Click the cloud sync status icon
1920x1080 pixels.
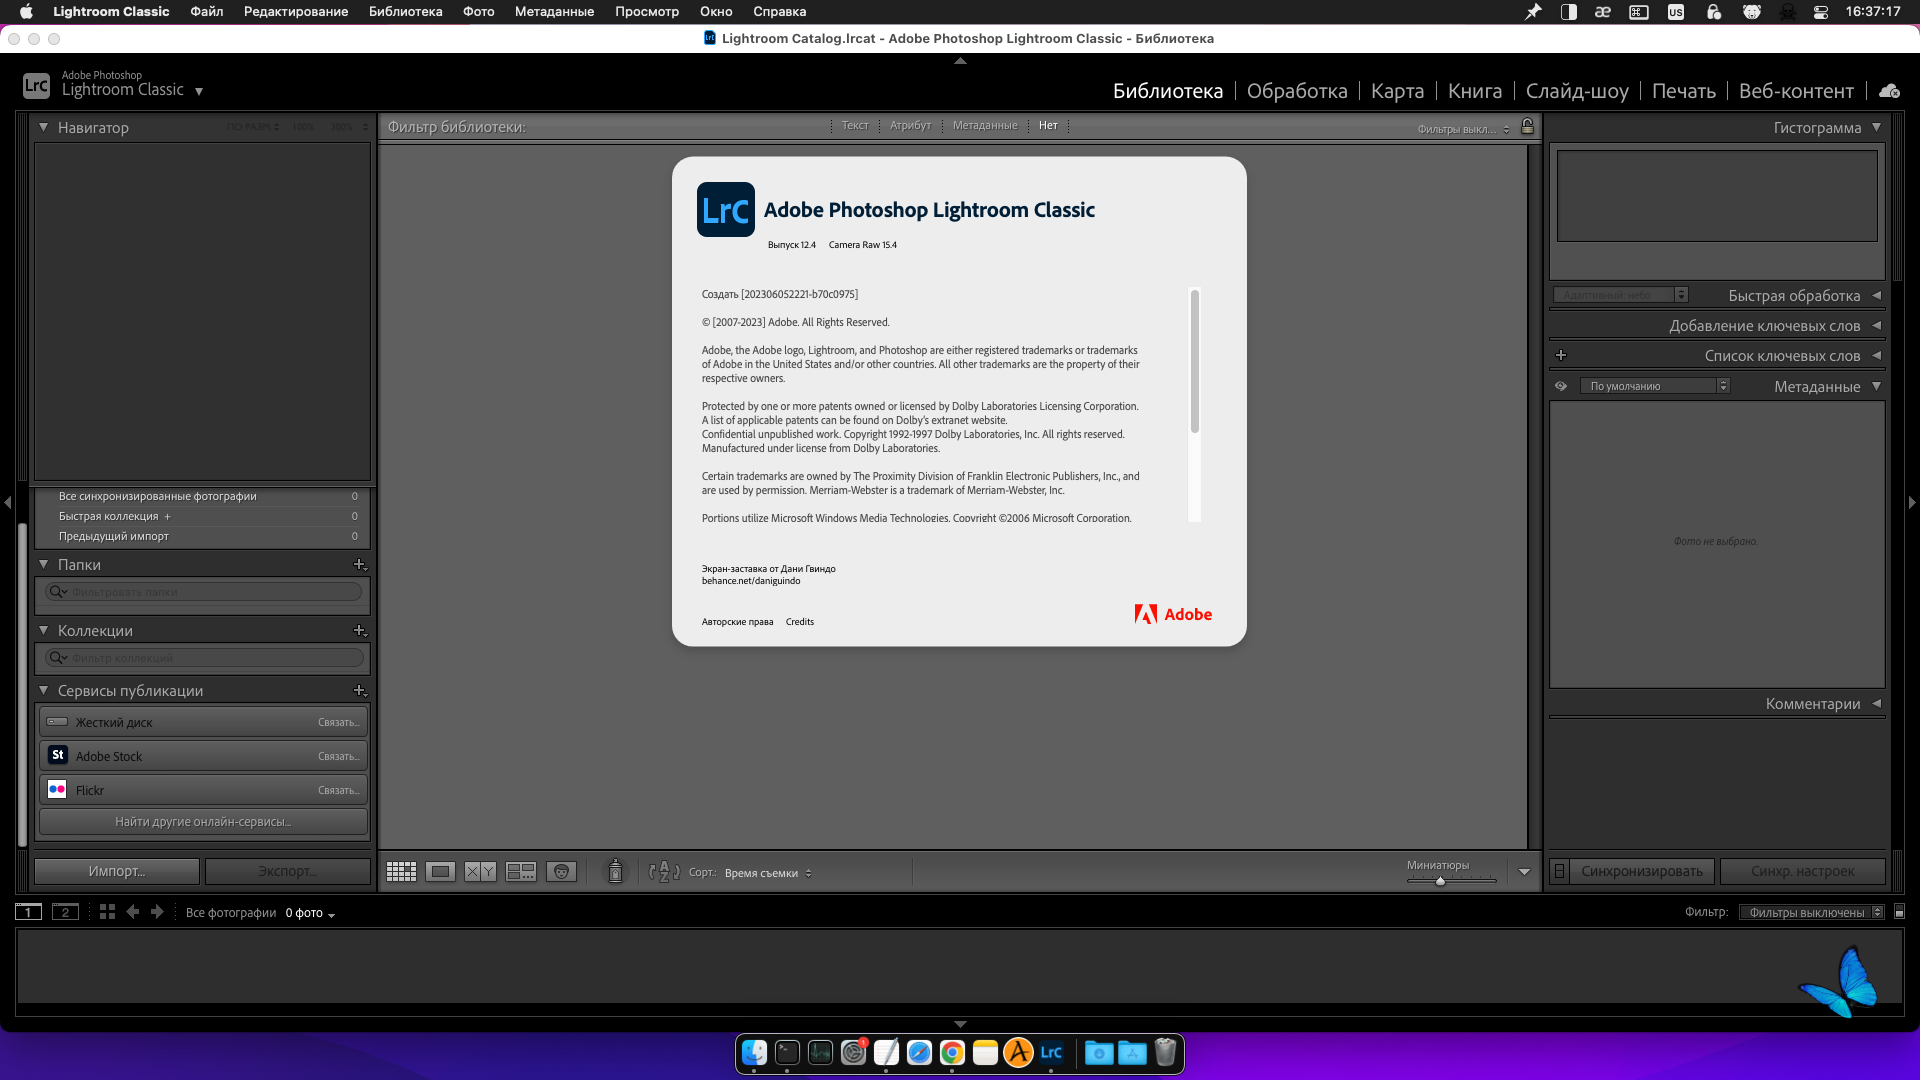pyautogui.click(x=1889, y=91)
